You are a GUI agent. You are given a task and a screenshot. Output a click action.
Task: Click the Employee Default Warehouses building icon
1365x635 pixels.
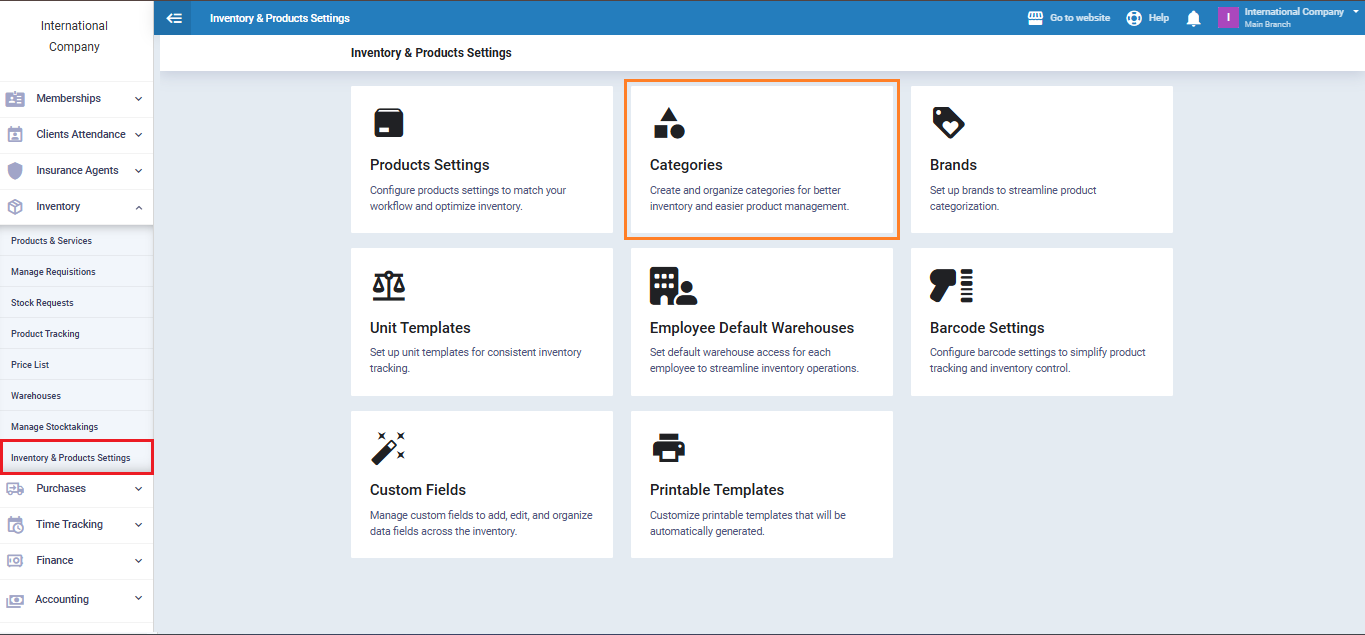(672, 286)
